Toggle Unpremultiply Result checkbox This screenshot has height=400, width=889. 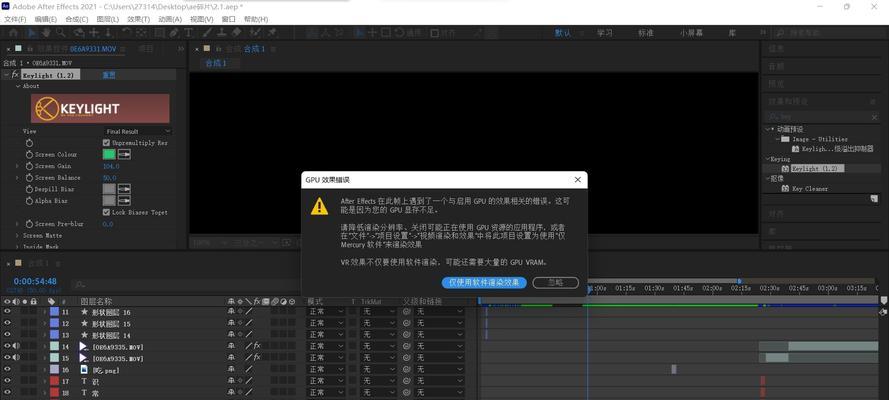[106, 143]
